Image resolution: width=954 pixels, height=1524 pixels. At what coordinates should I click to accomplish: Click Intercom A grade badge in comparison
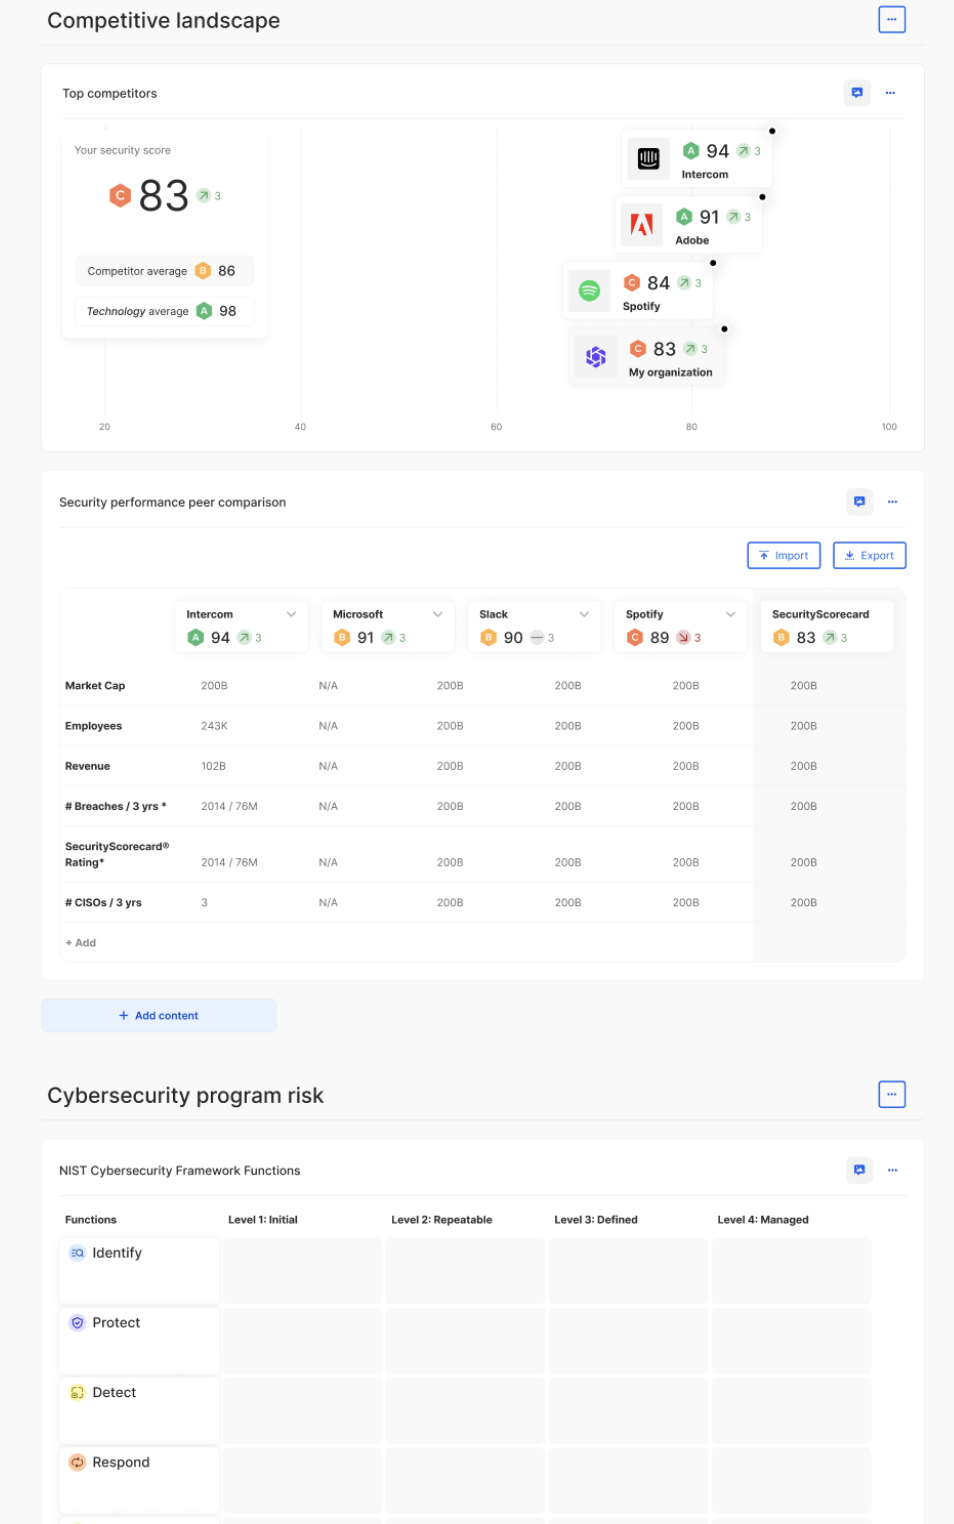pyautogui.click(x=196, y=638)
